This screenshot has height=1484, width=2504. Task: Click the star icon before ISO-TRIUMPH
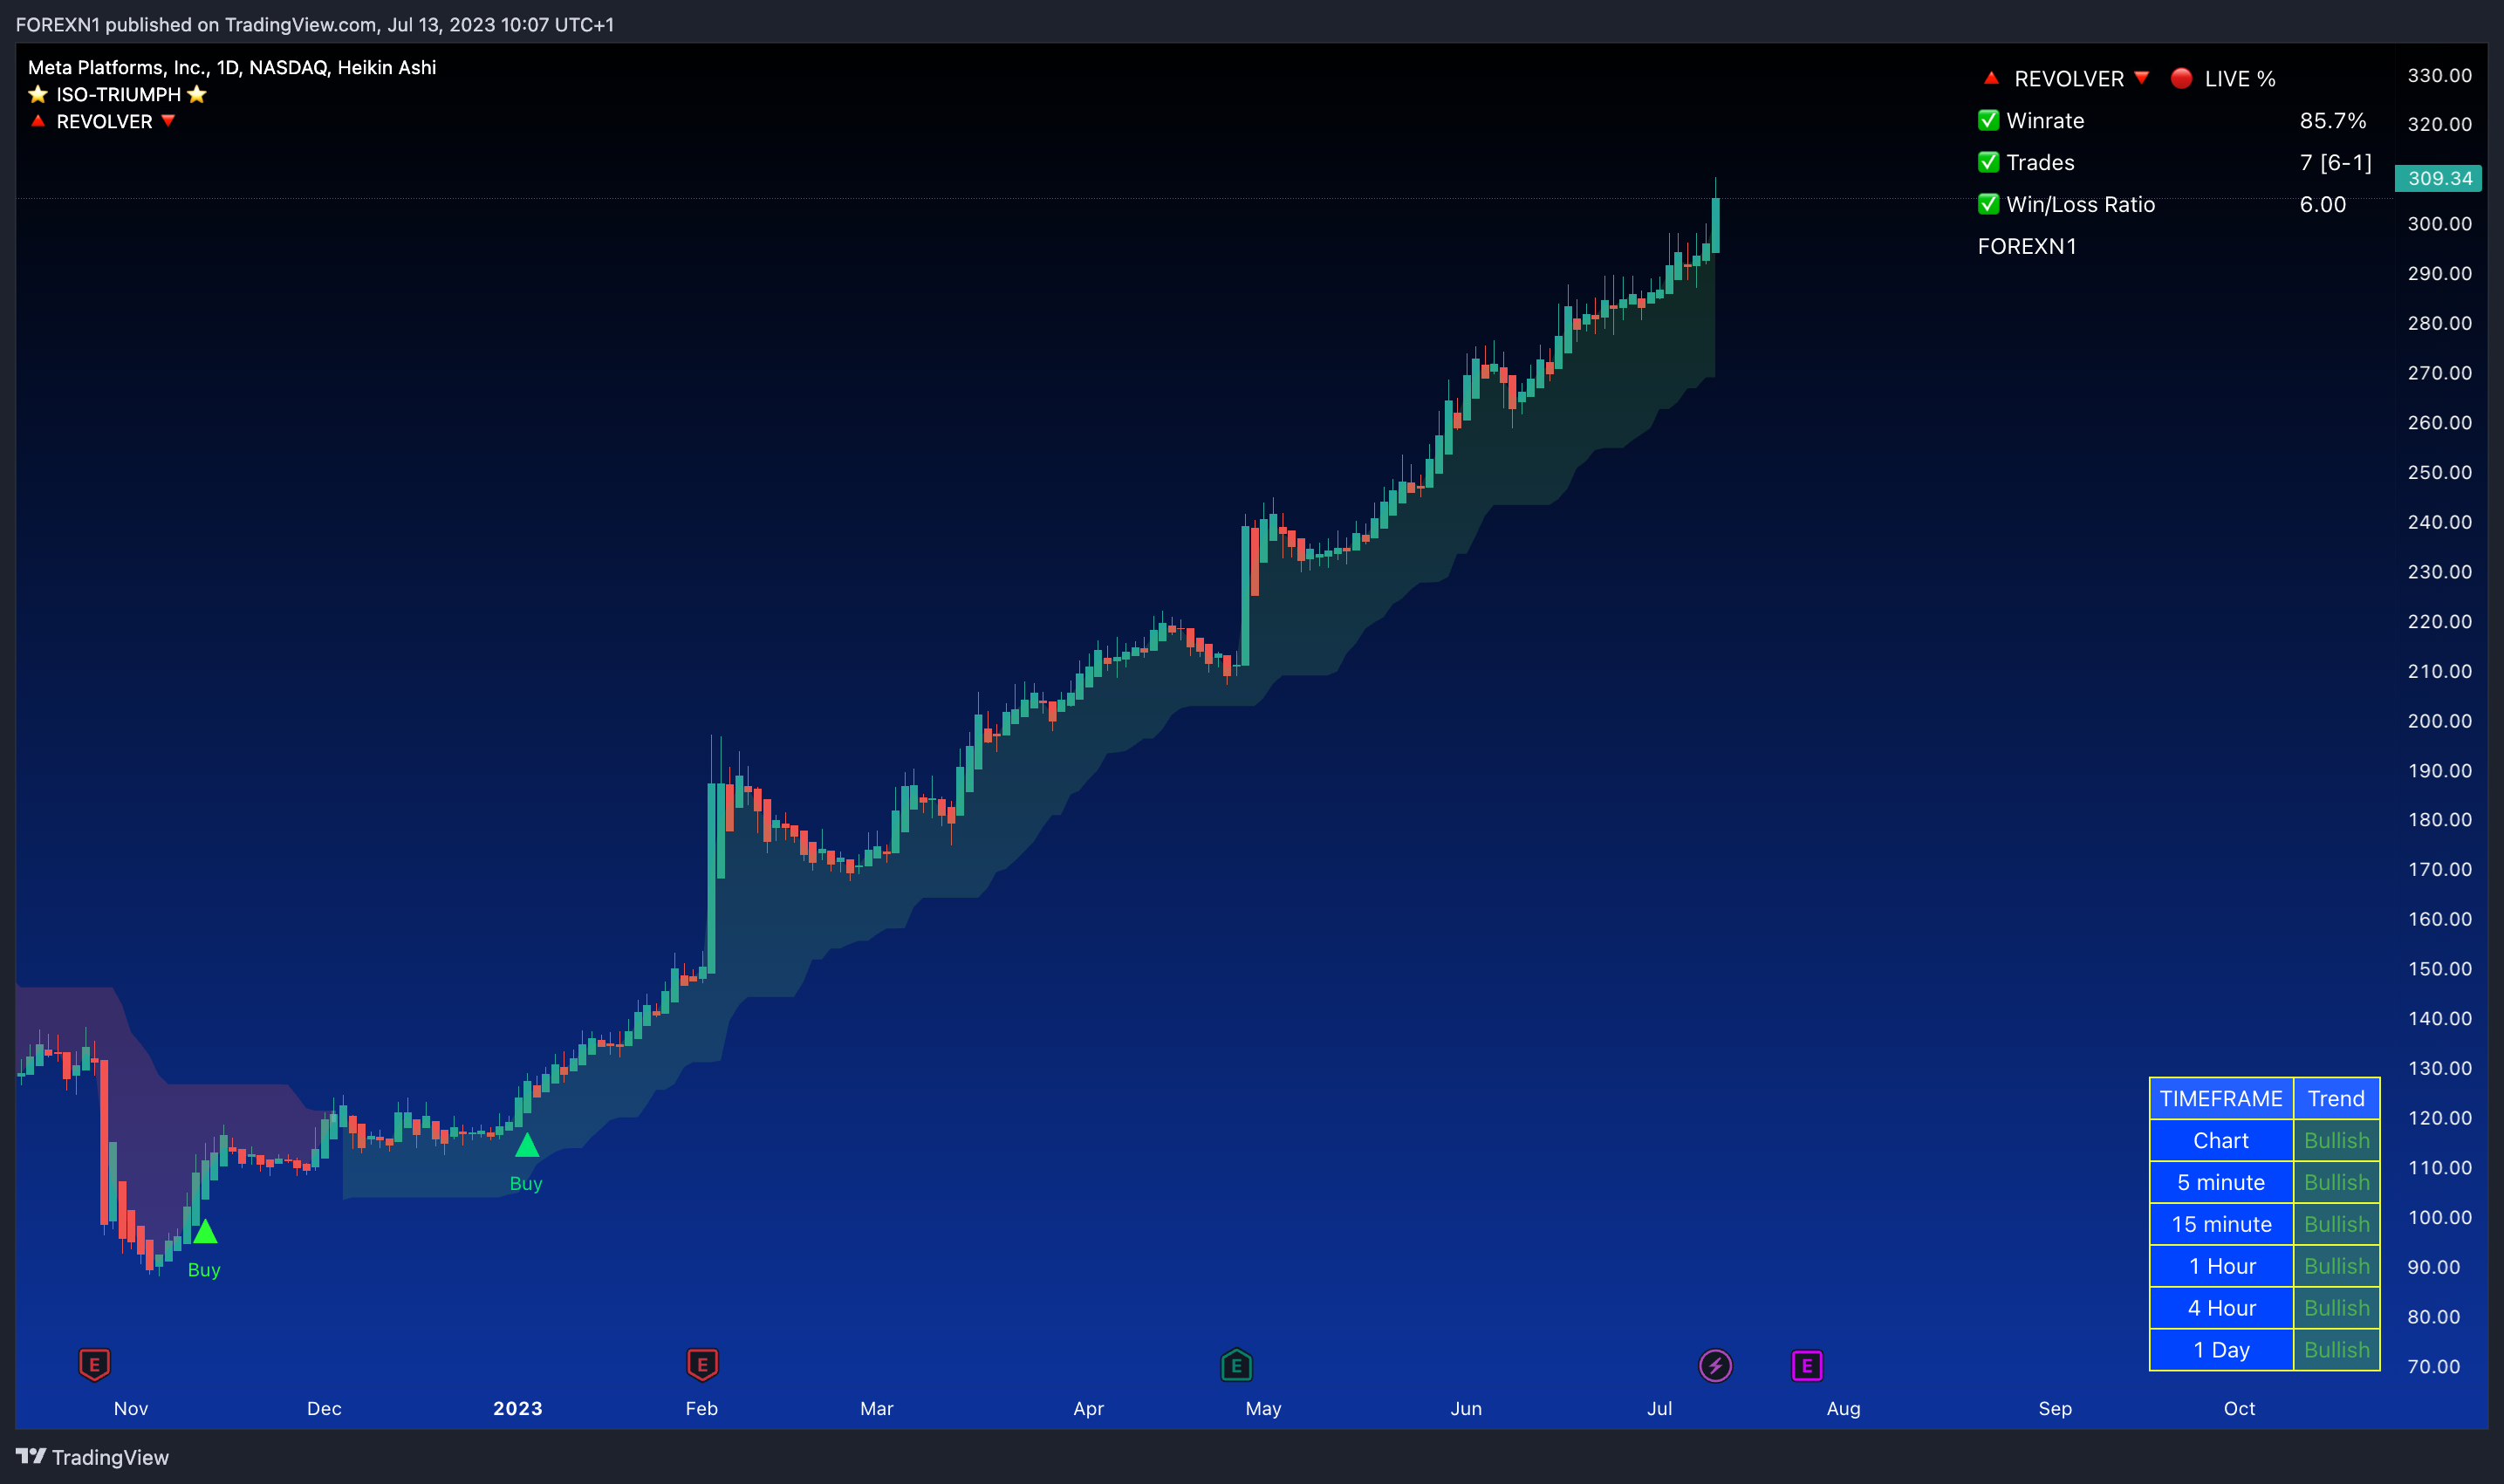(38, 94)
